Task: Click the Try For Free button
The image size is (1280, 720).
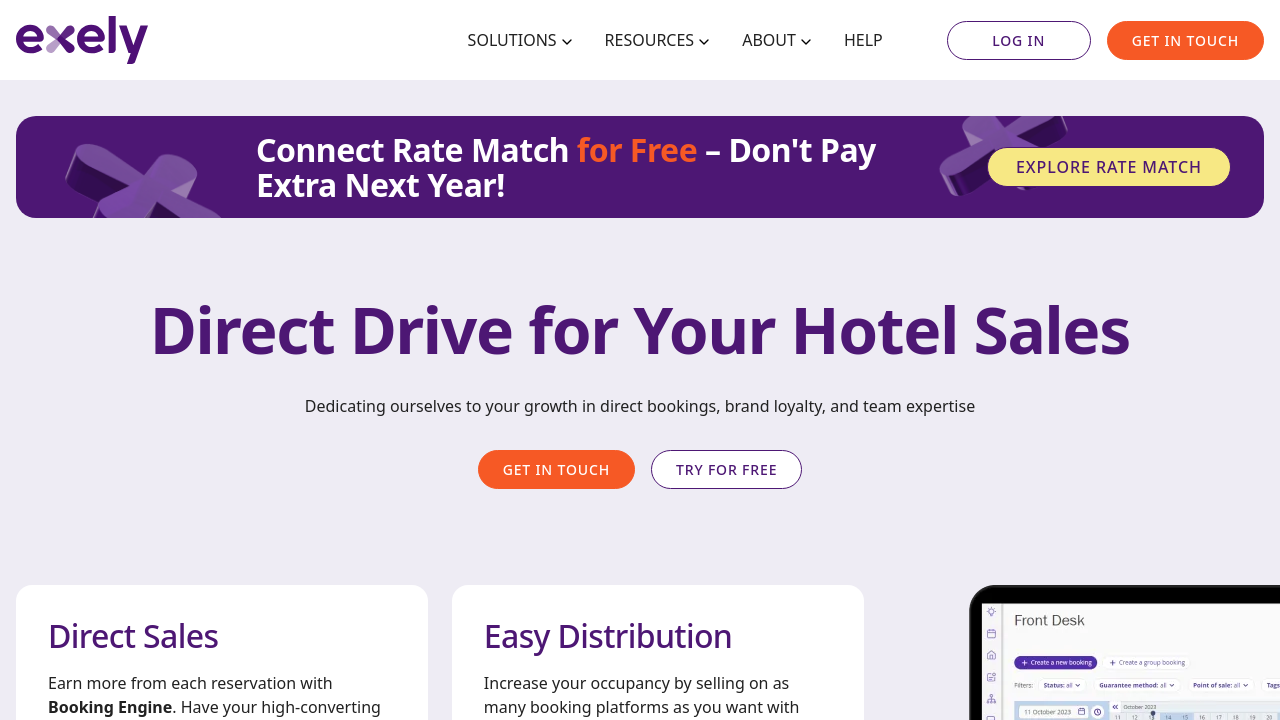Action: pyautogui.click(x=726, y=470)
